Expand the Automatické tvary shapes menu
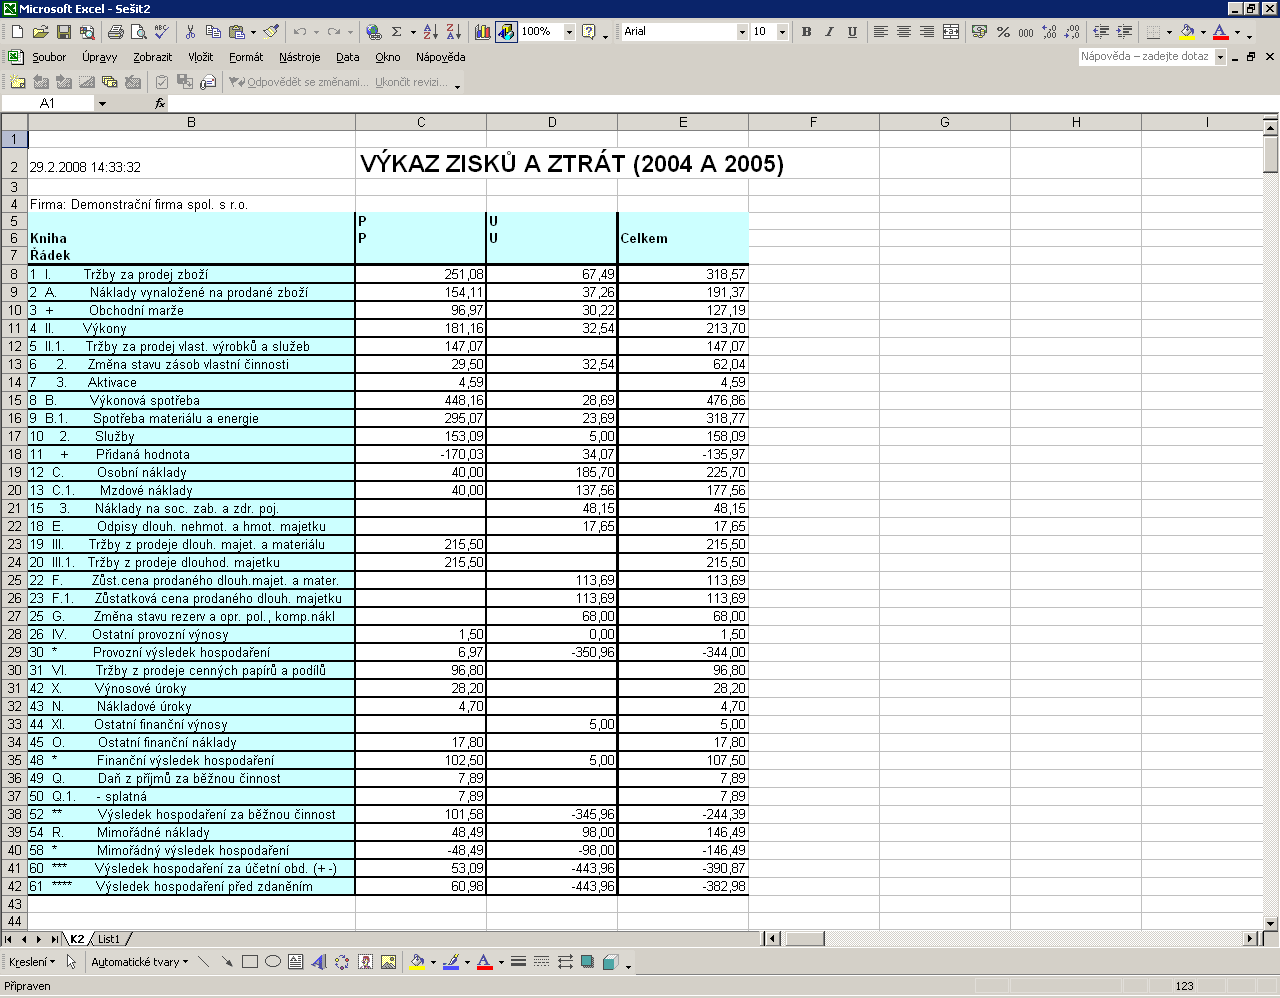The height and width of the screenshot is (998, 1280). (139, 962)
